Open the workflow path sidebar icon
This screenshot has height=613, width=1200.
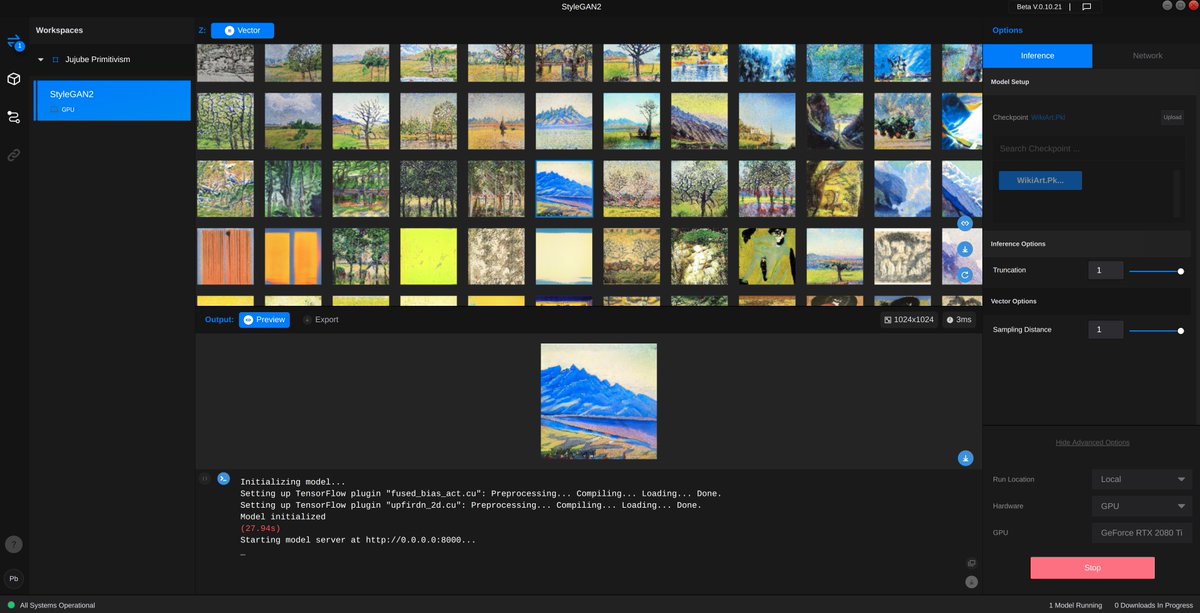(x=14, y=117)
